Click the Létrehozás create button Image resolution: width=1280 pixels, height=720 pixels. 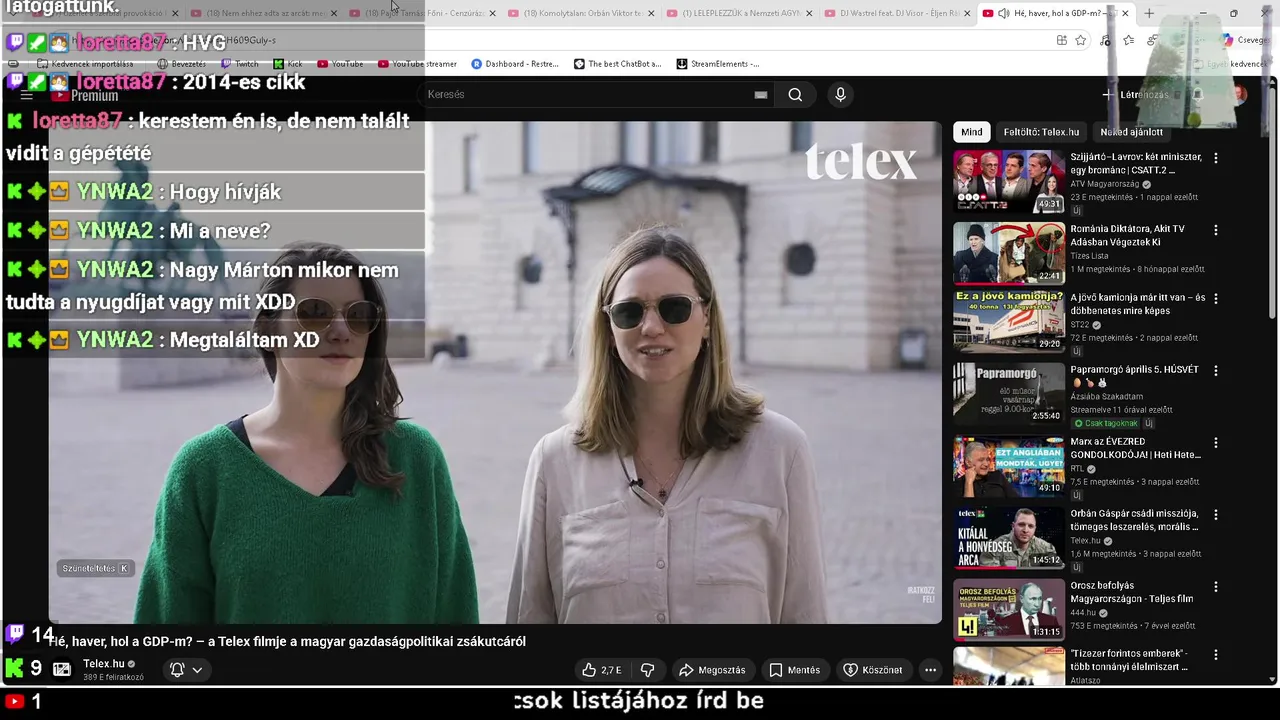1135,95
